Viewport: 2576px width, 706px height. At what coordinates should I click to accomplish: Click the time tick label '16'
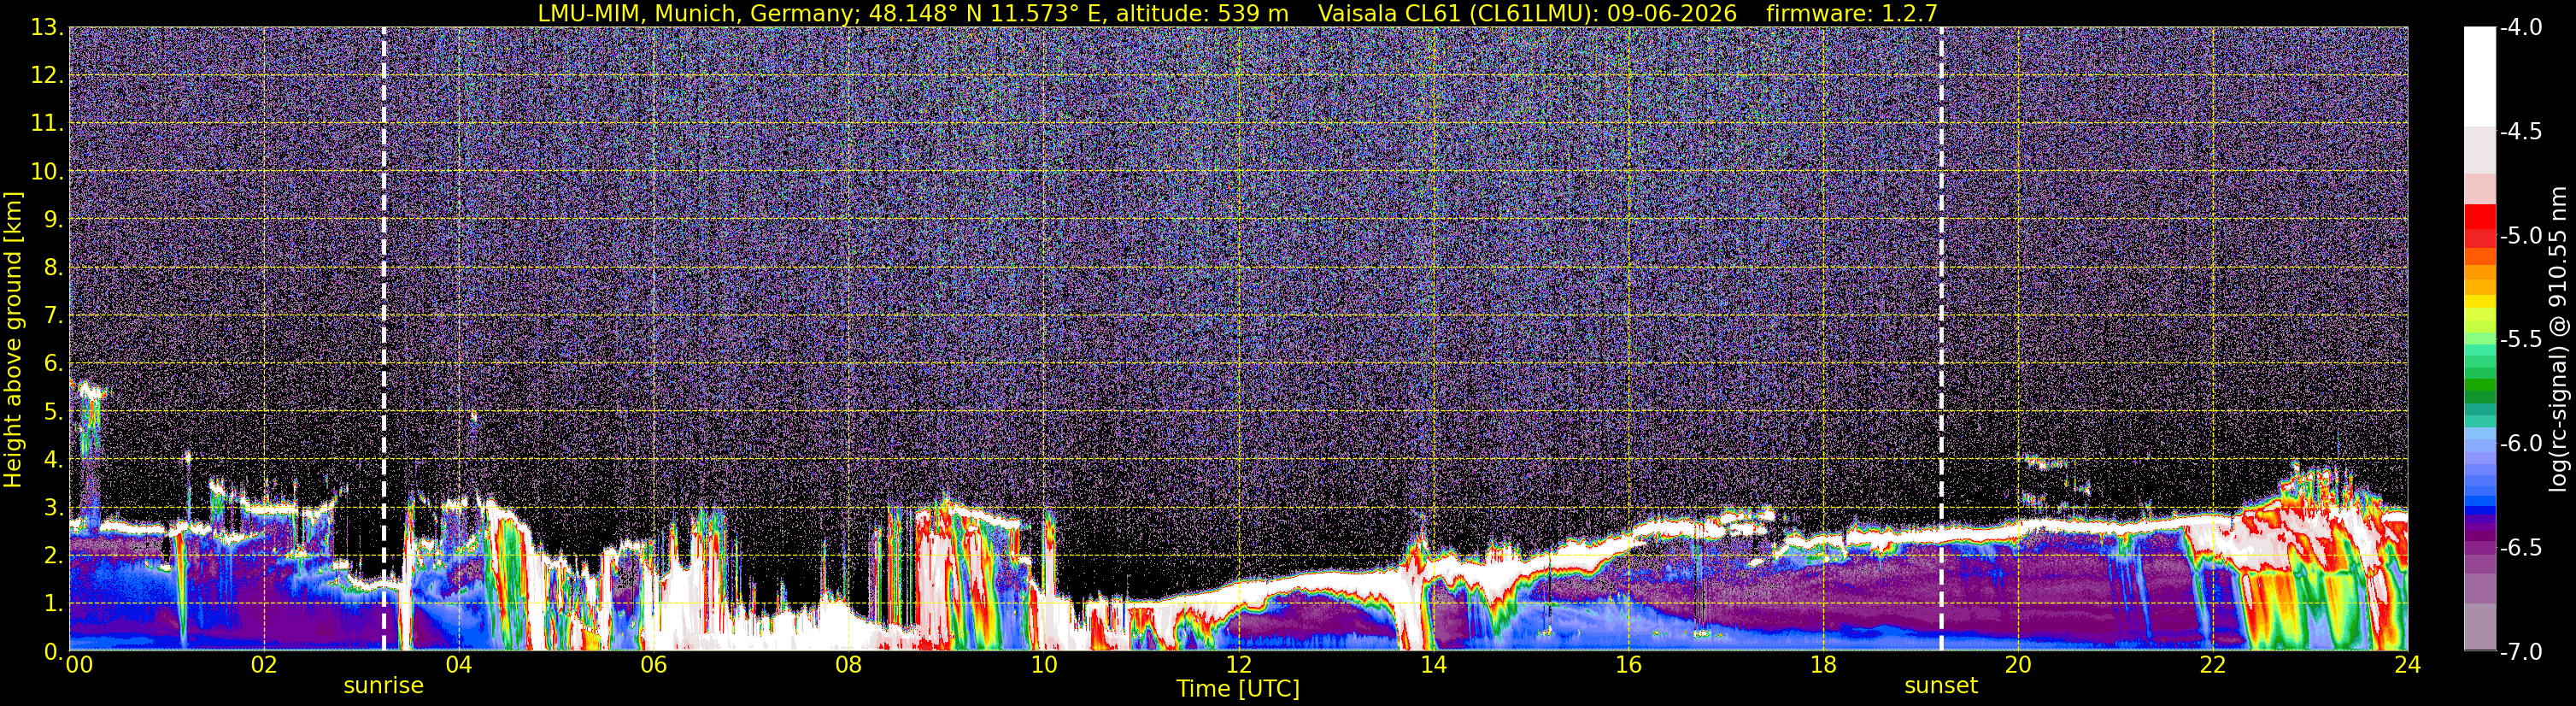tap(1629, 665)
